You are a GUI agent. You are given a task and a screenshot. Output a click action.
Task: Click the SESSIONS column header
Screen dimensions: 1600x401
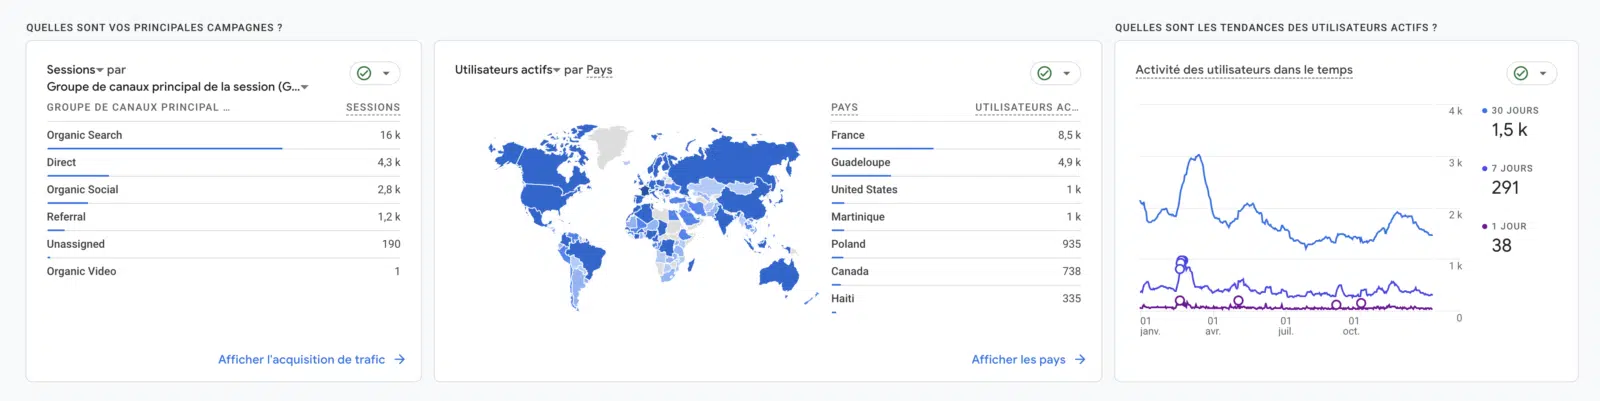[x=372, y=107]
